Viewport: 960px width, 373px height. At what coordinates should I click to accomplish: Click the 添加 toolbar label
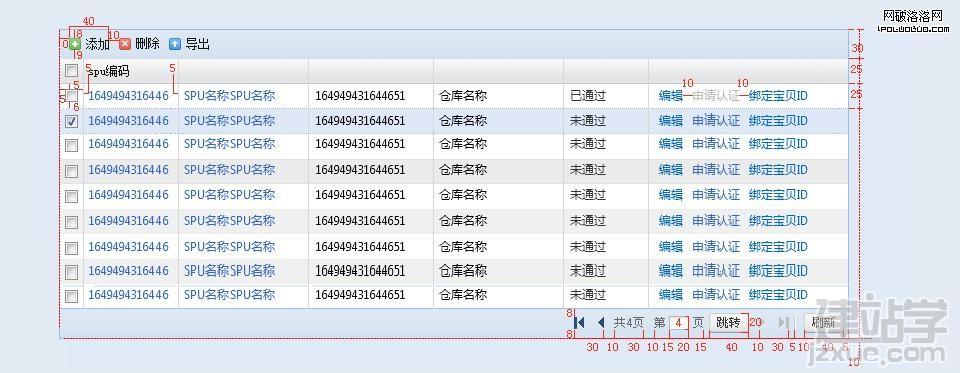[x=97, y=44]
